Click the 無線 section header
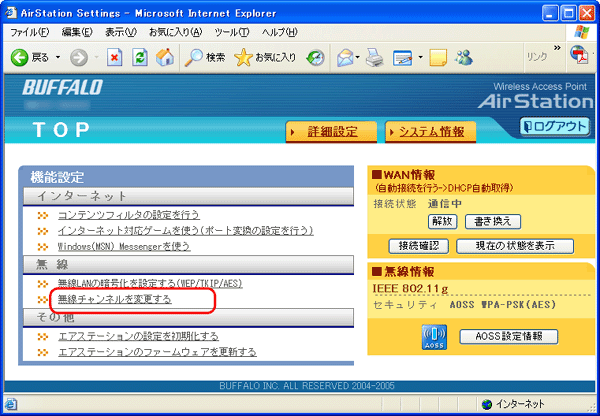This screenshot has width=600, height=416. [x=188, y=265]
